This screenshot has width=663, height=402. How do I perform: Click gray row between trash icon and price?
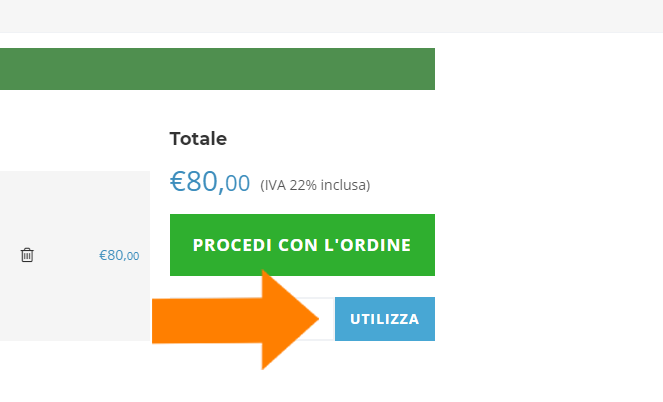click(65, 255)
